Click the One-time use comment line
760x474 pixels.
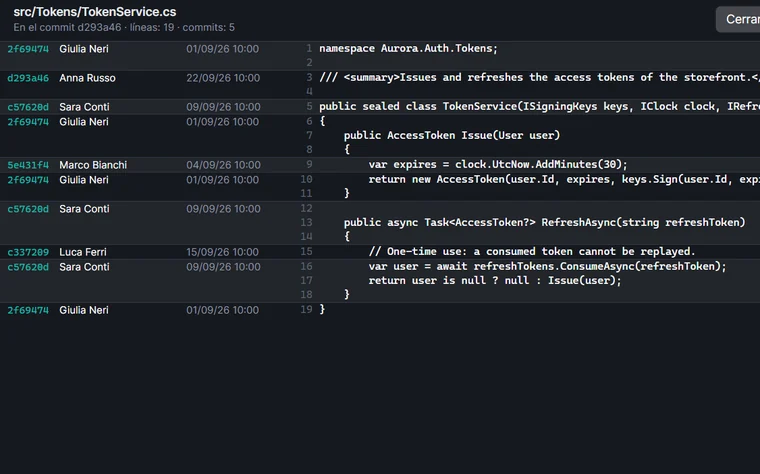pos(532,252)
